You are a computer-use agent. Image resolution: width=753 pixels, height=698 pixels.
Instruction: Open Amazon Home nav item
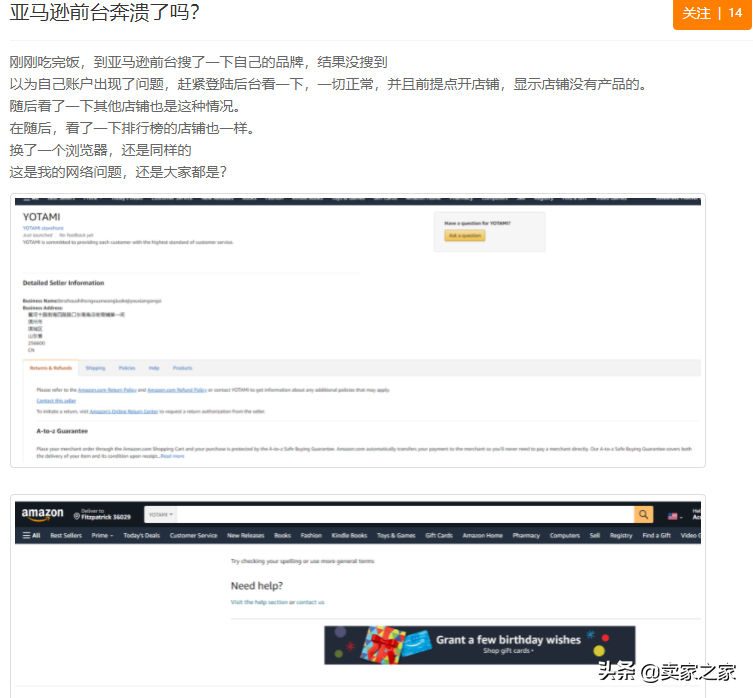(483, 535)
